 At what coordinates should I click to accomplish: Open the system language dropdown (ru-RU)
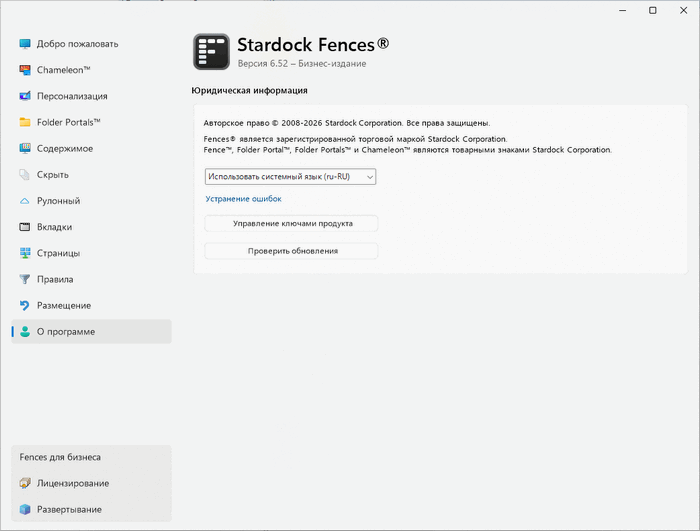(x=290, y=177)
